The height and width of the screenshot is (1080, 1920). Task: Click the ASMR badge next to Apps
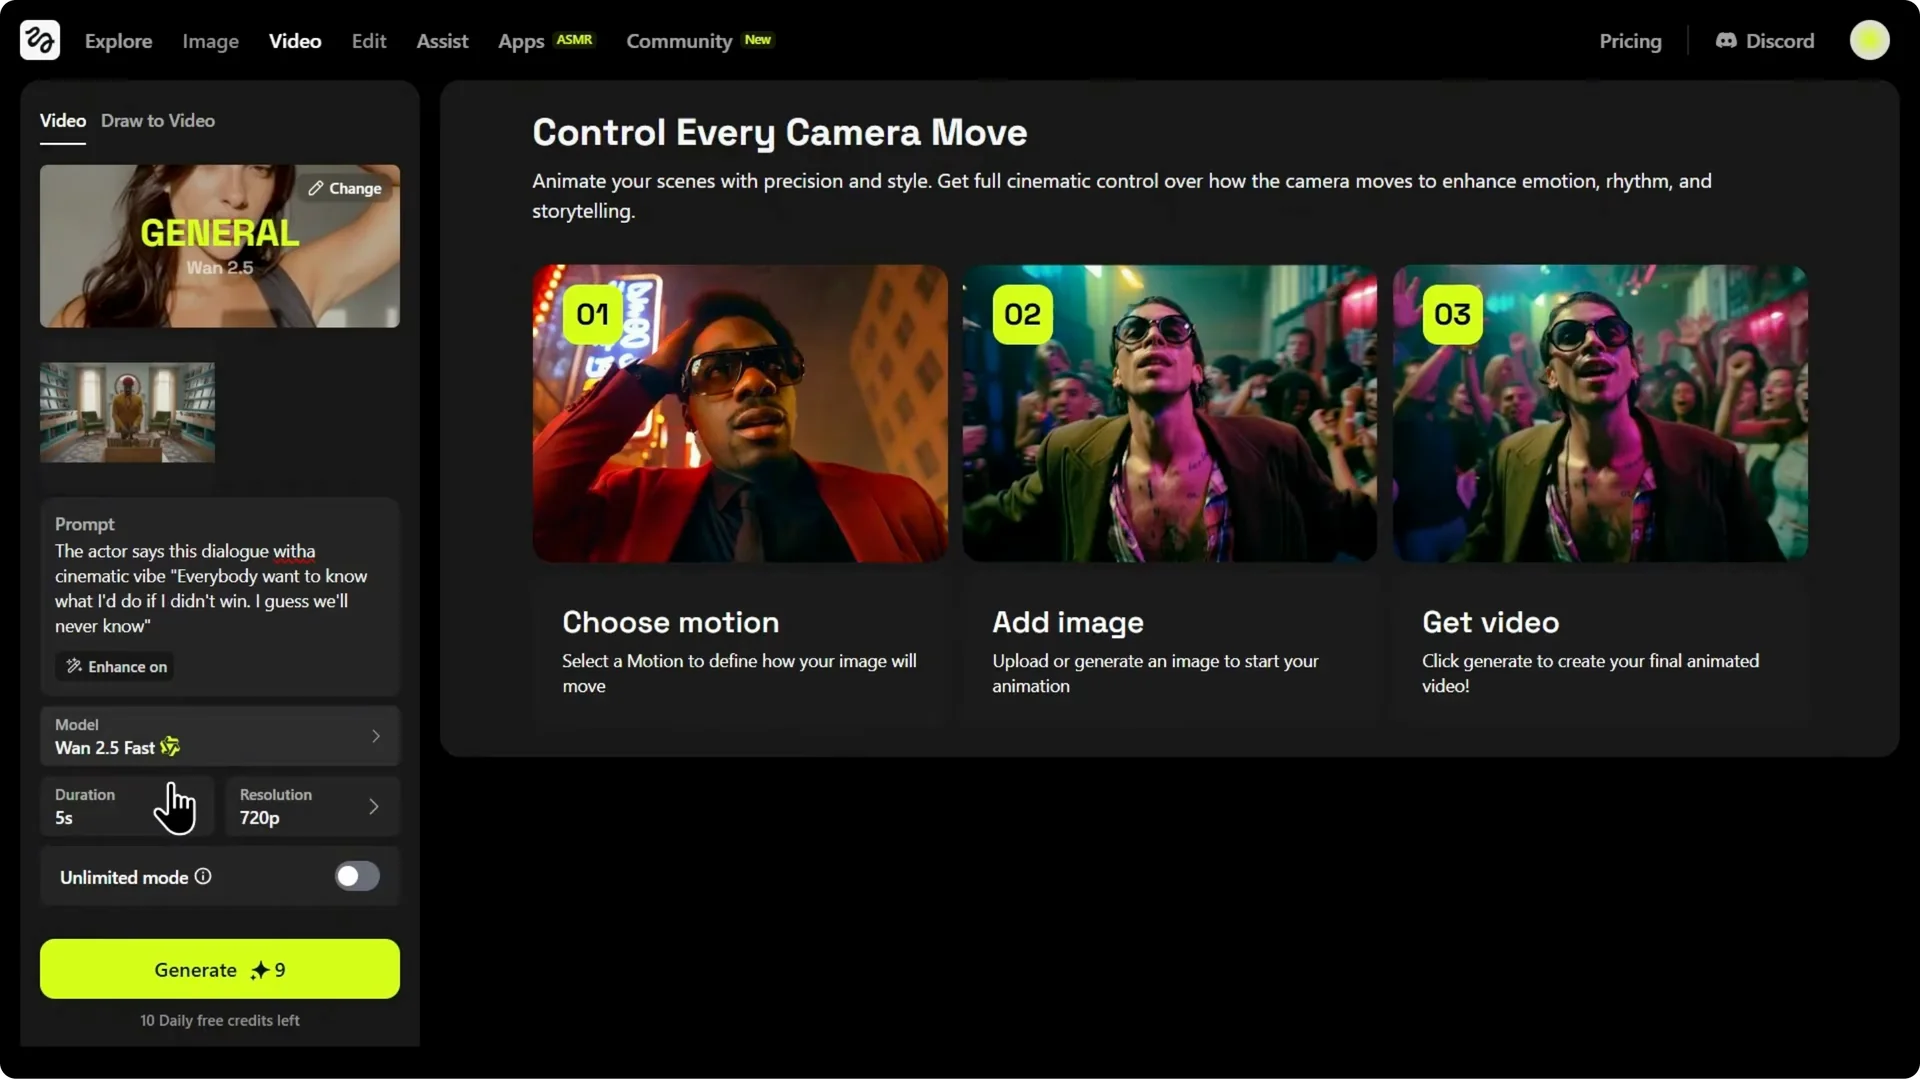click(574, 39)
